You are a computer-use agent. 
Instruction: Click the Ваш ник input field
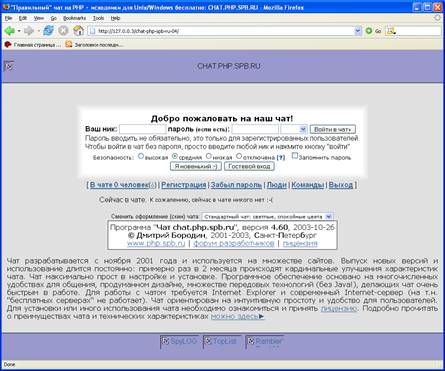click(x=143, y=129)
